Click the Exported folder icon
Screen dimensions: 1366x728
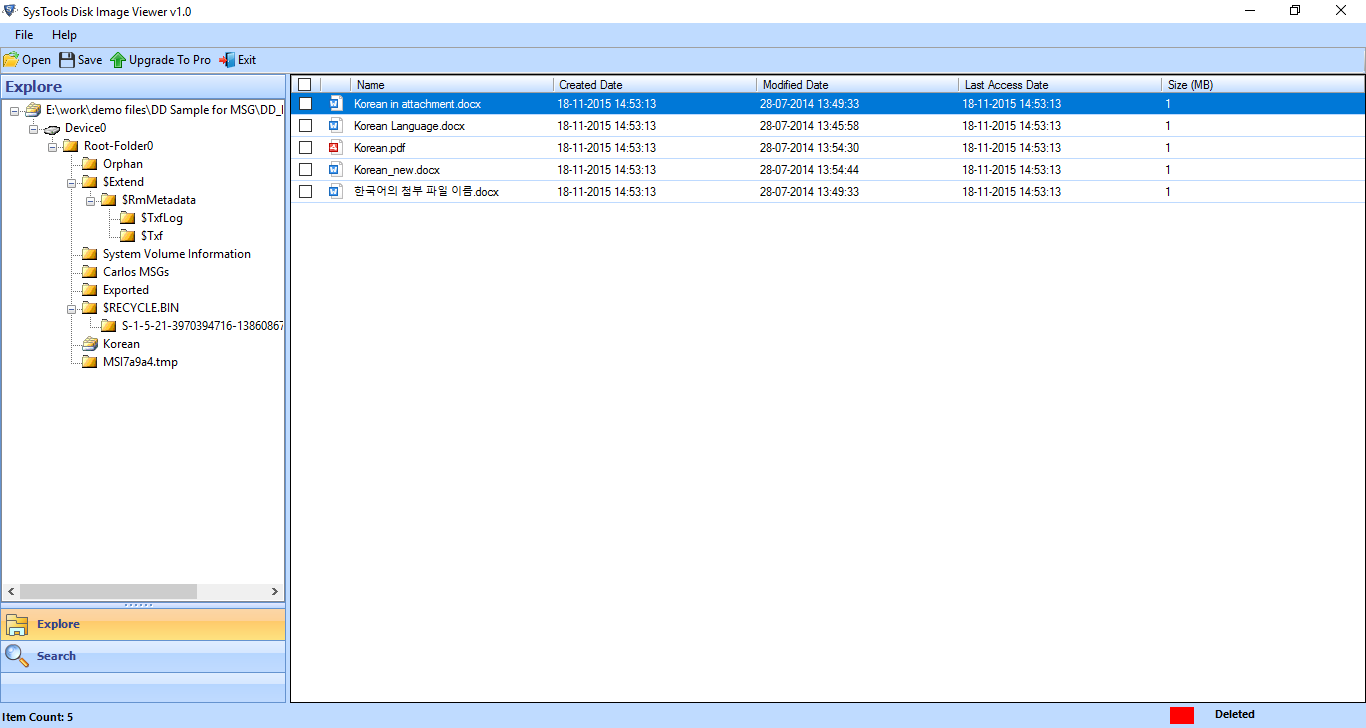(x=90, y=290)
